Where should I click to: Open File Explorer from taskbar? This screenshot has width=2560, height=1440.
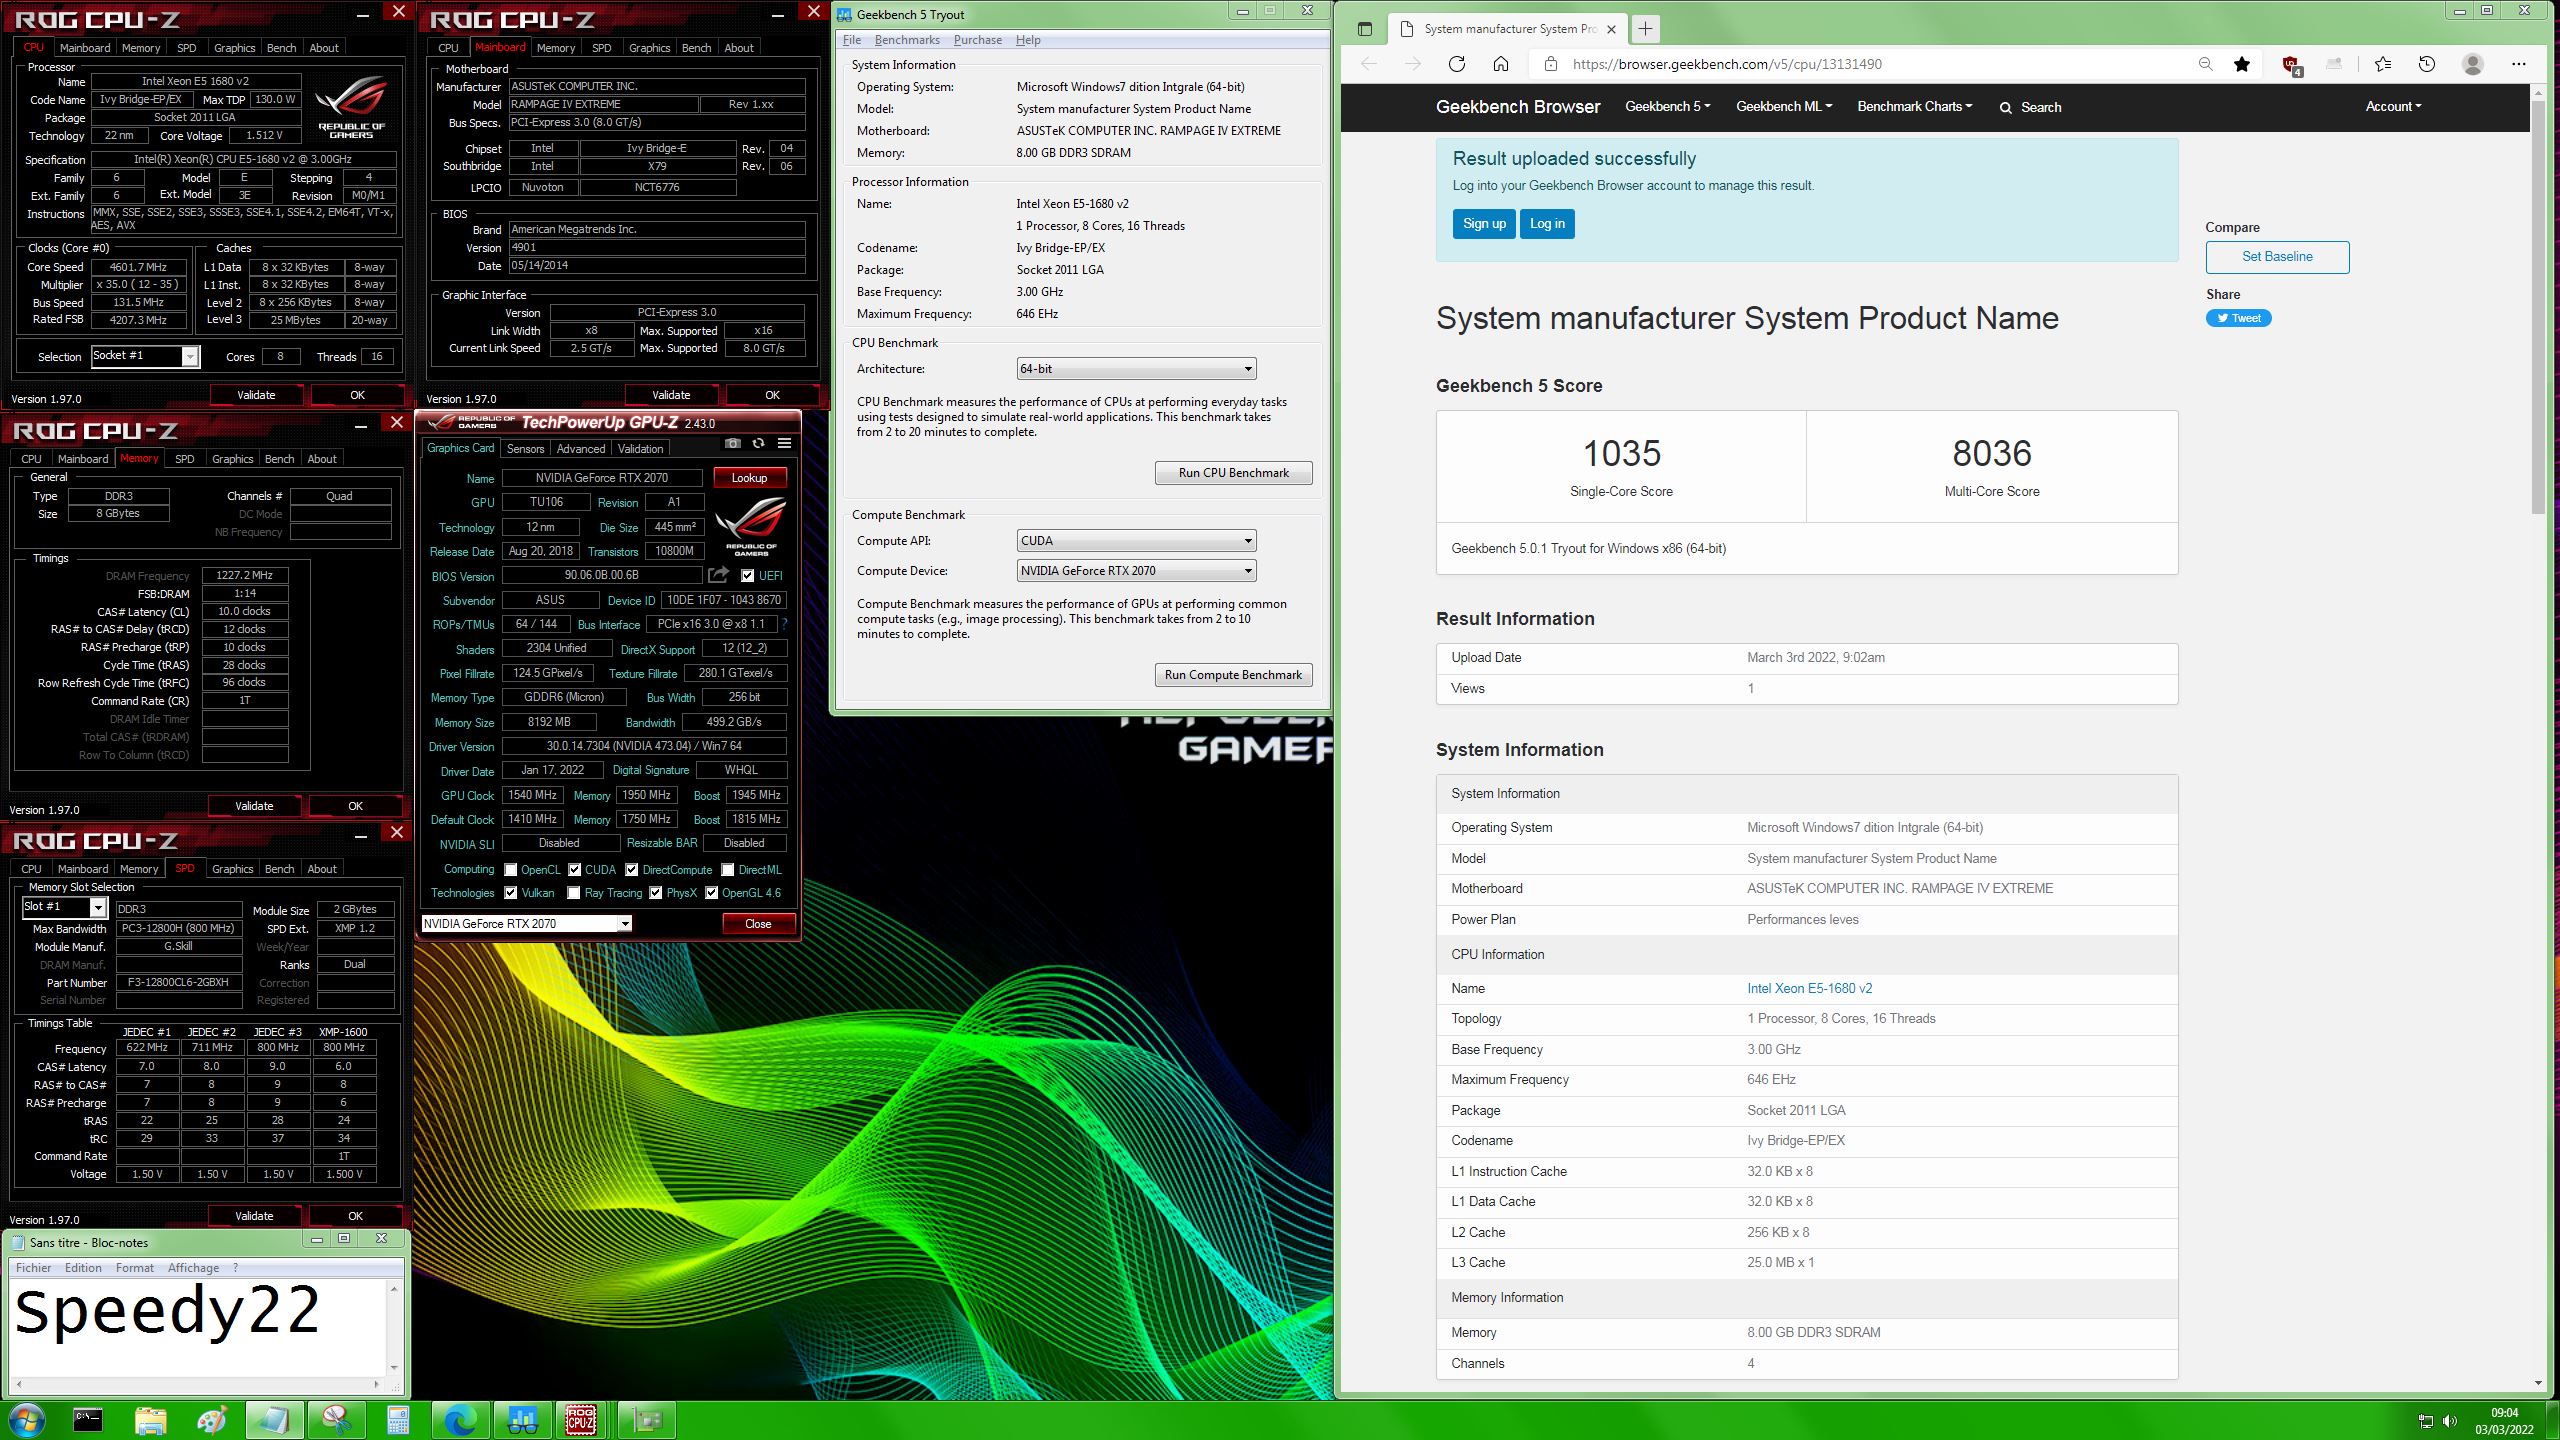[151, 1420]
